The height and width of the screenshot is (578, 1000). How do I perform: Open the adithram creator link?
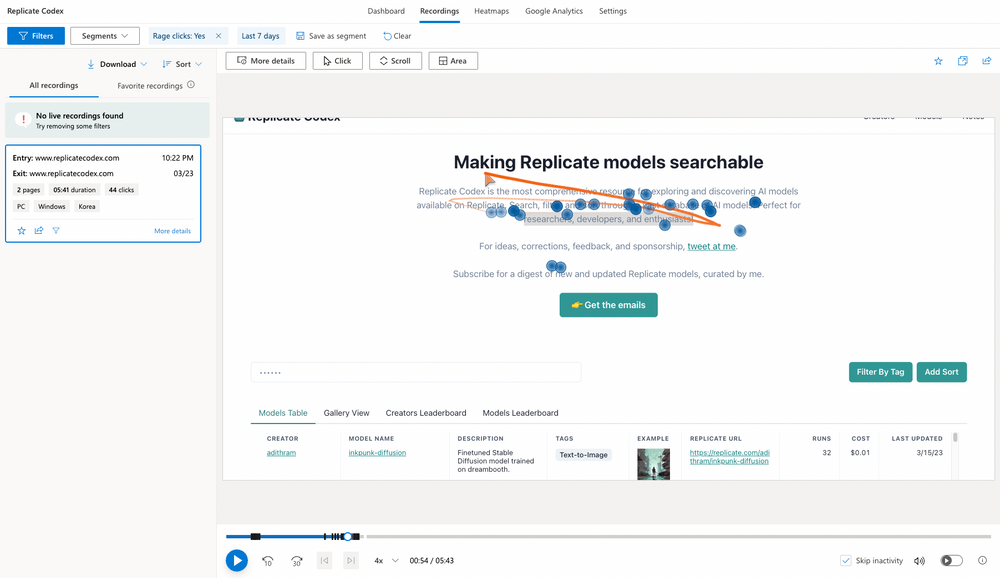(281, 453)
